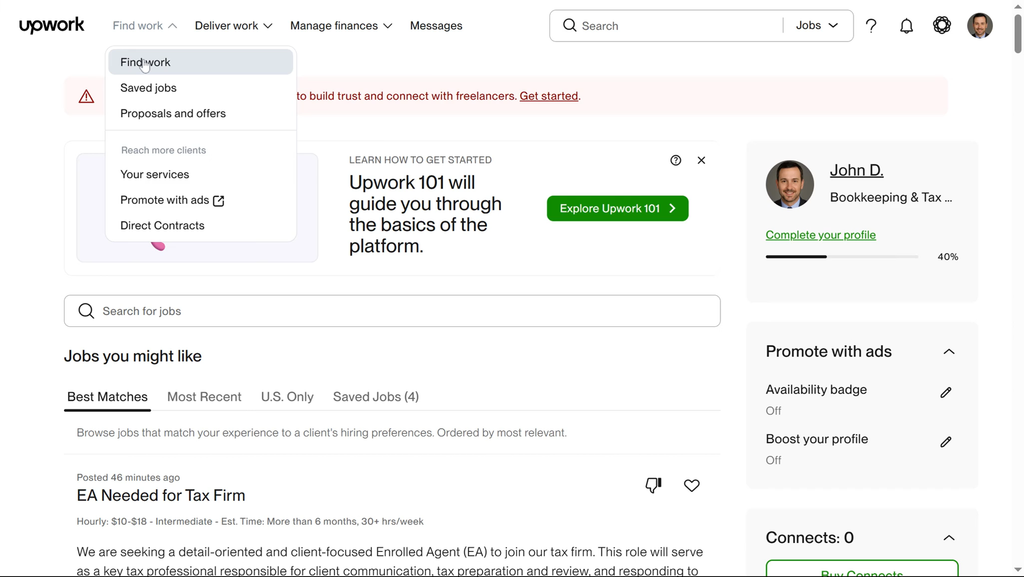The image size is (1024, 577).
Task: Expand the Deliver work menu
Action: pyautogui.click(x=233, y=26)
